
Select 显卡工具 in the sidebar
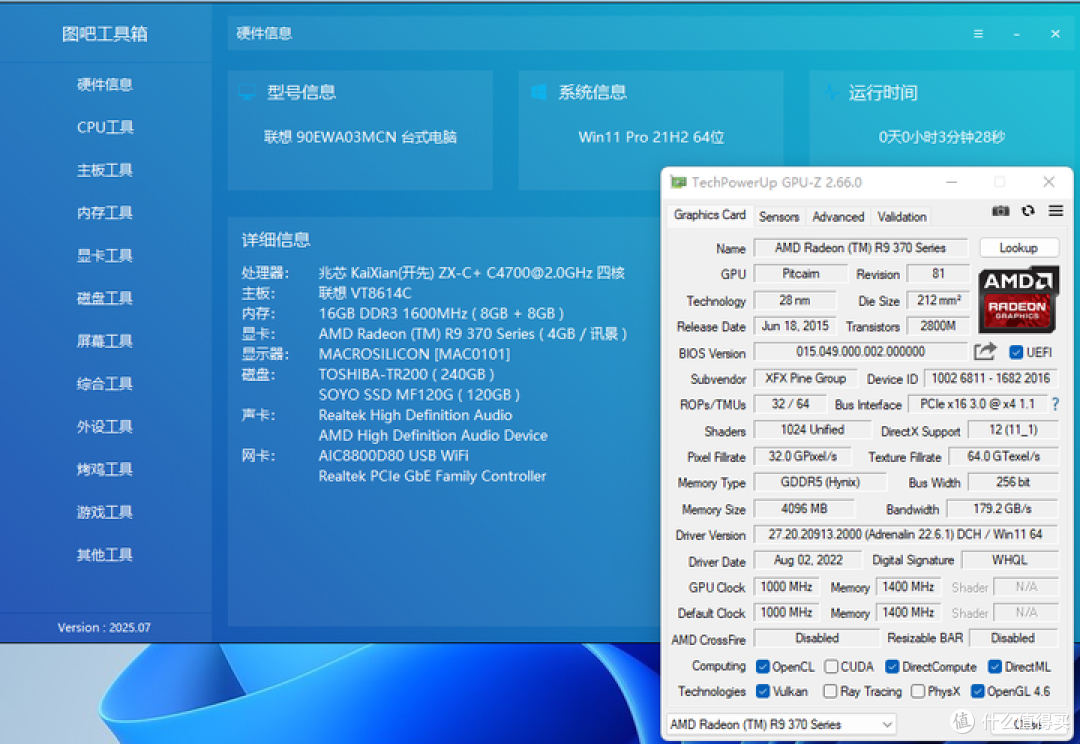(105, 256)
